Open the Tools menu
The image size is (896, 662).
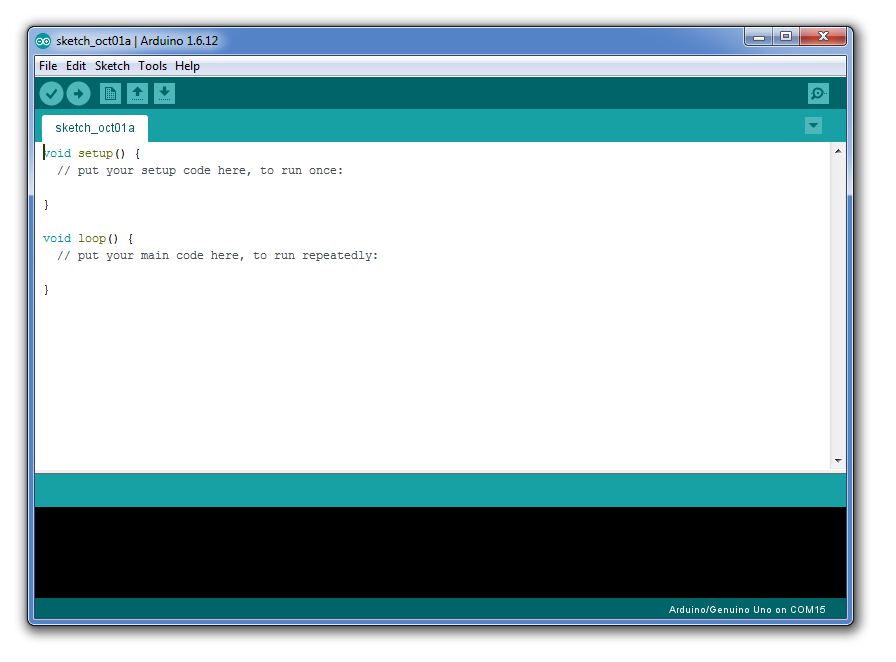153,66
